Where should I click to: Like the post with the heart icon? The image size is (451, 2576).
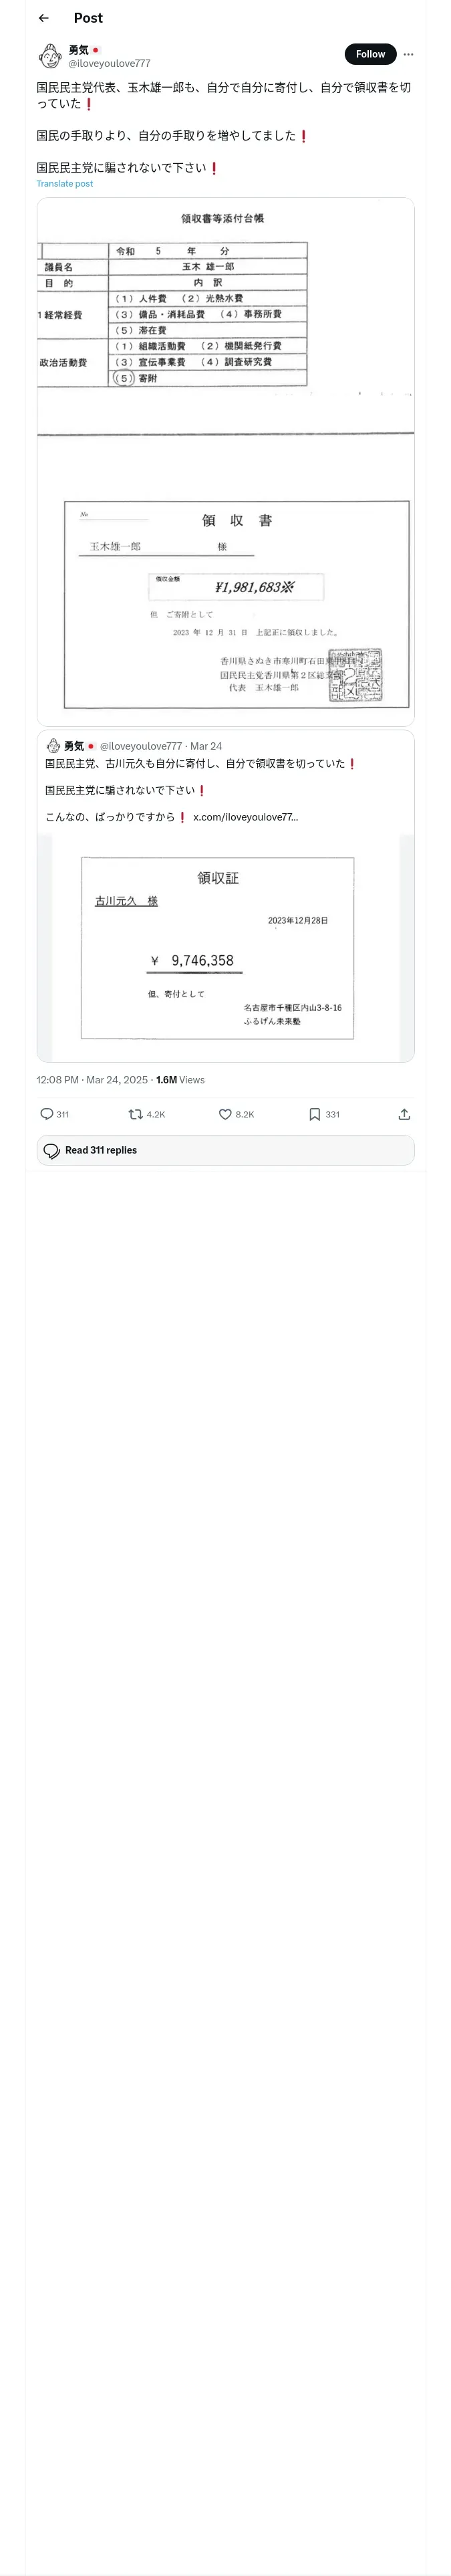225,1113
